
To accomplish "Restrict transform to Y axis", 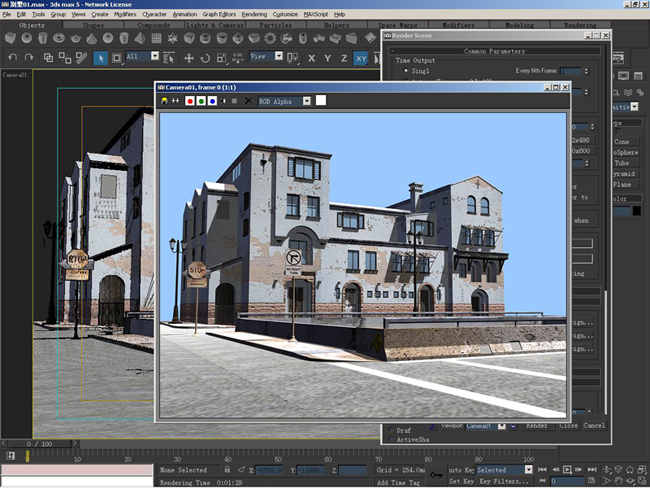I will point(327,58).
